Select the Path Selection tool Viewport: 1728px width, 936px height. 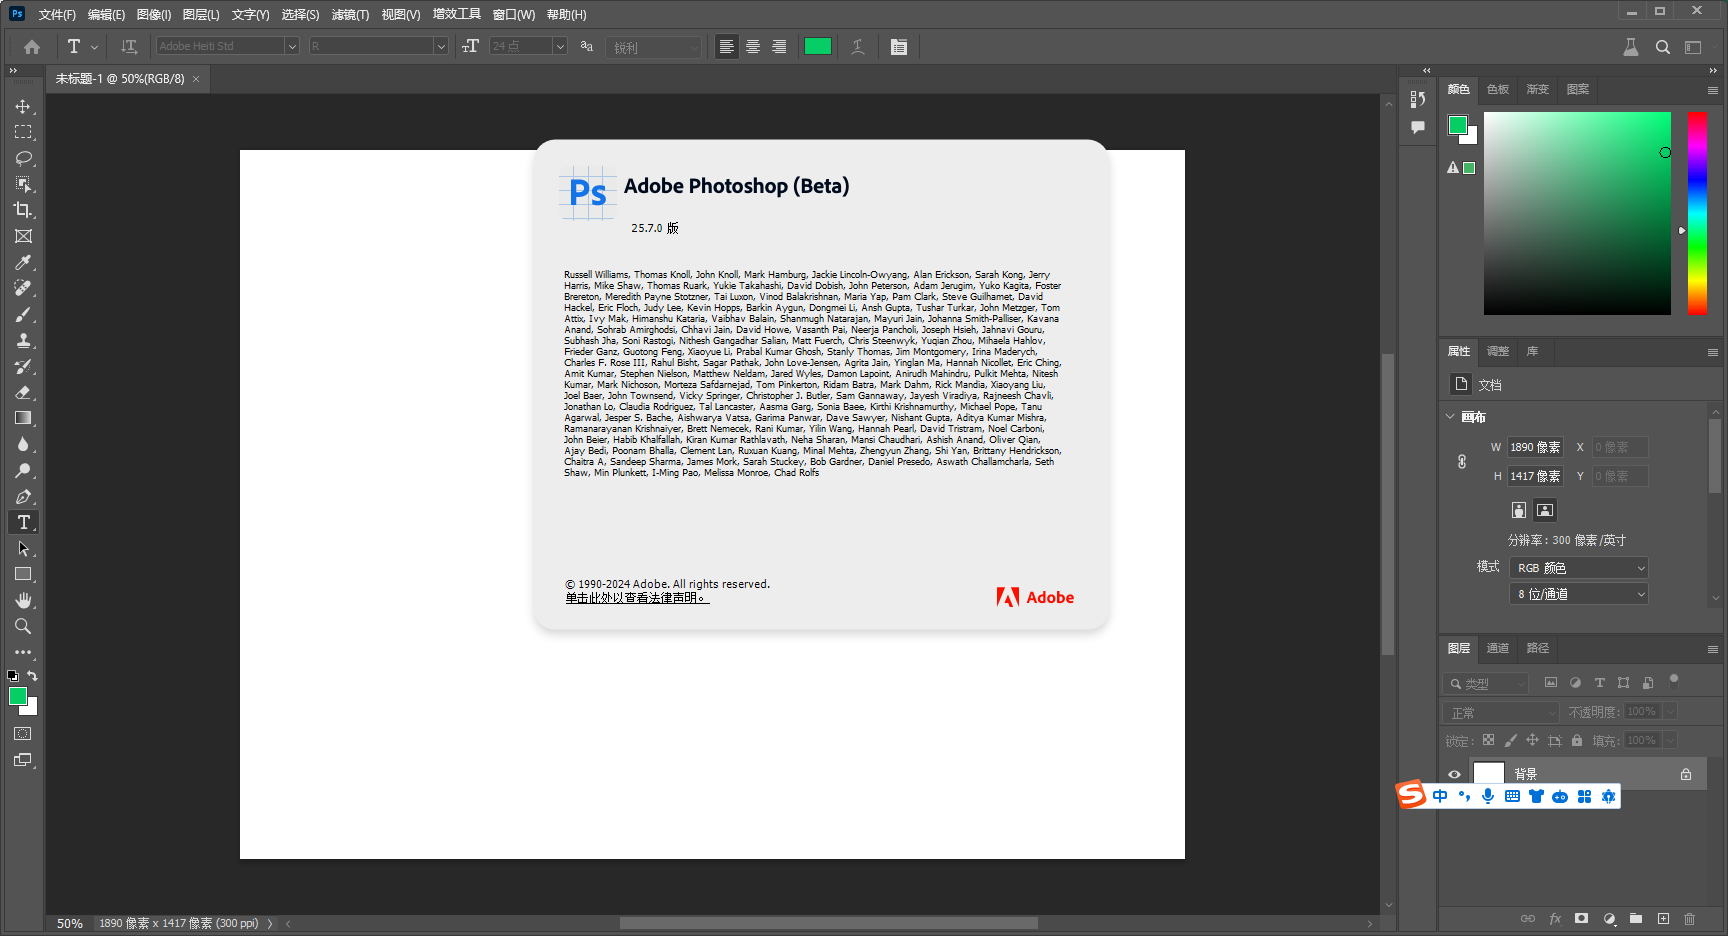pos(23,548)
